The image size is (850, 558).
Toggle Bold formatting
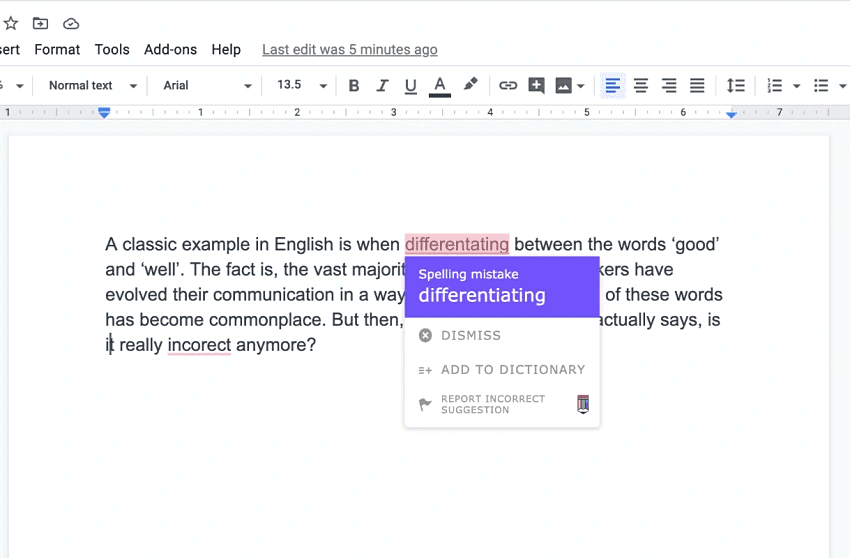coord(354,86)
